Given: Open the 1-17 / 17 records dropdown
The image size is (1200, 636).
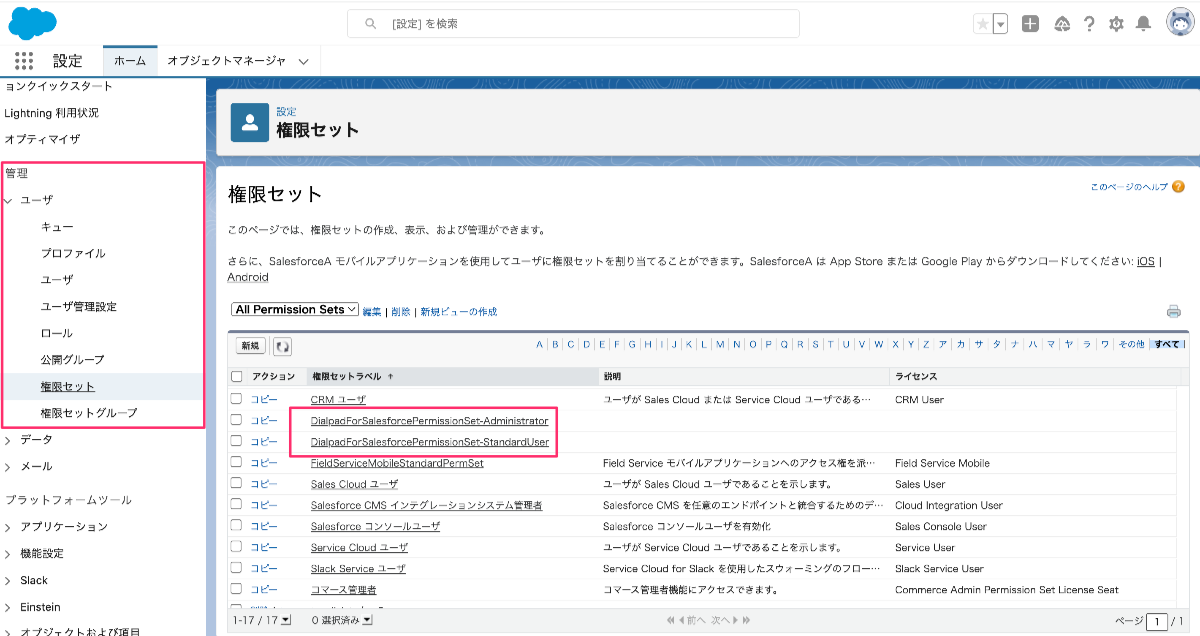Looking at the screenshot, I should (286, 621).
